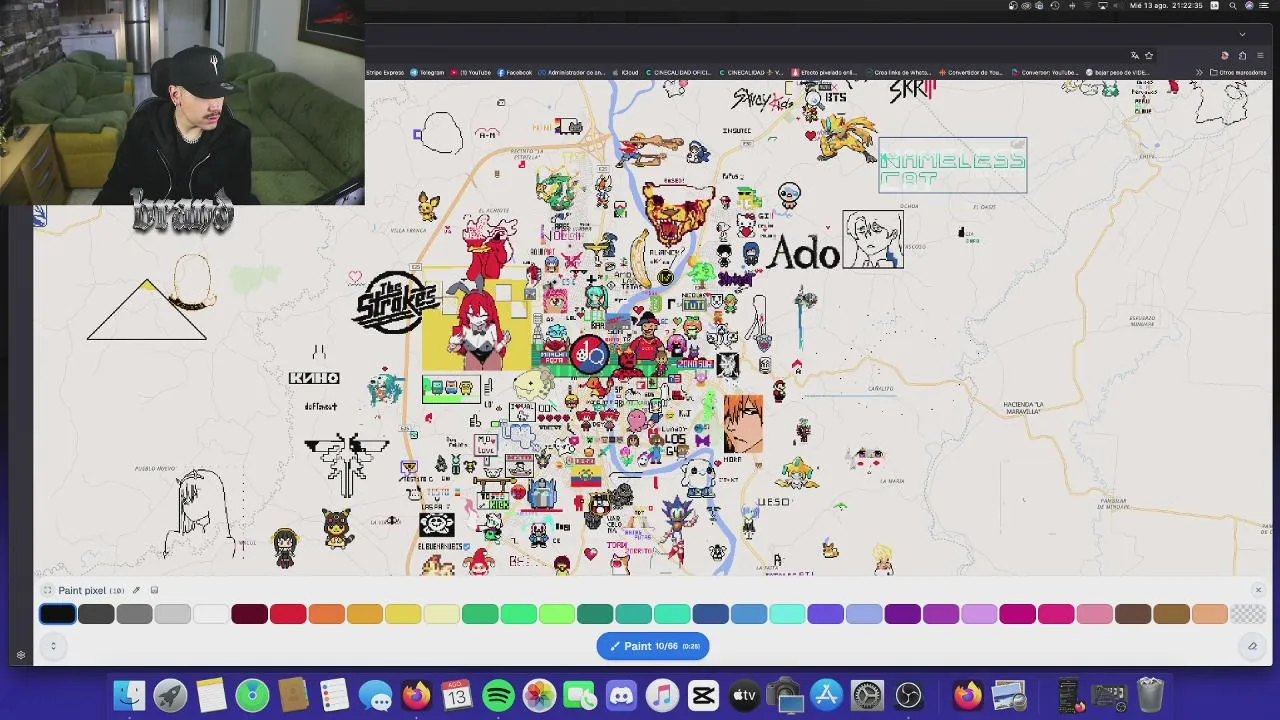The image size is (1280, 720).
Task: Open the YouTube bookmark
Action: click(471, 72)
